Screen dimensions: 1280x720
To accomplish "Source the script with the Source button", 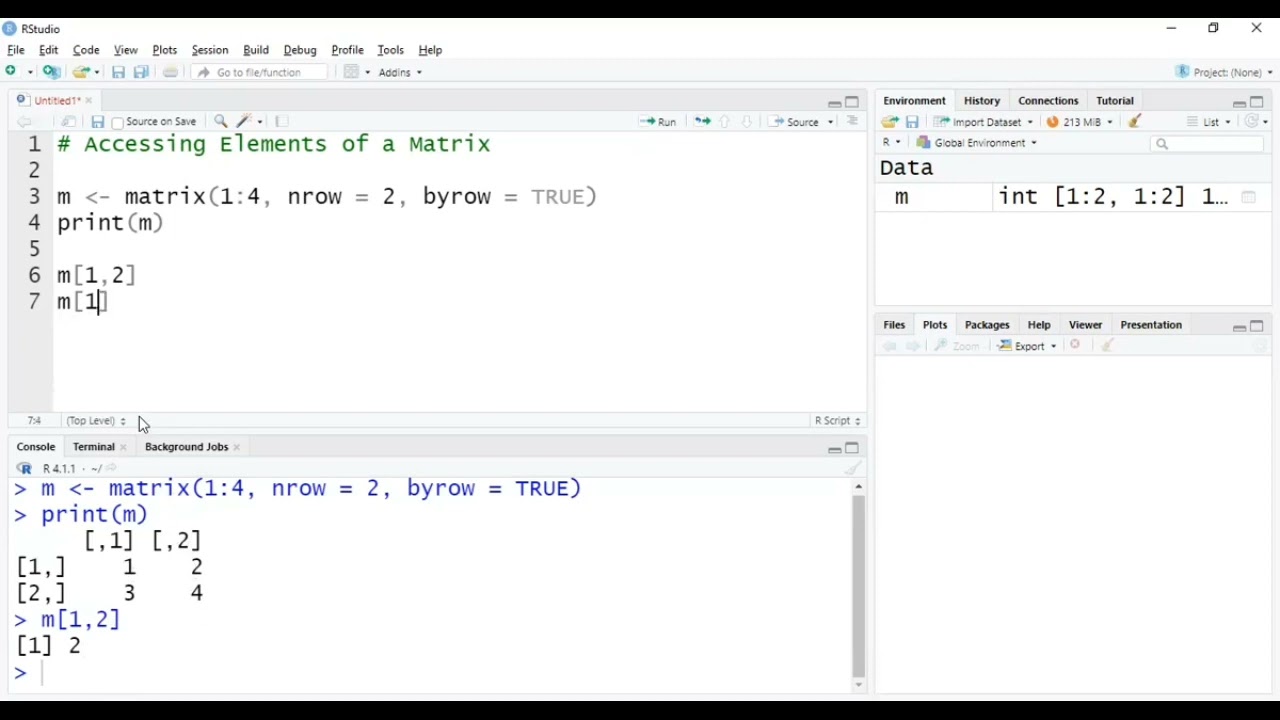I will pyautogui.click(x=796, y=122).
